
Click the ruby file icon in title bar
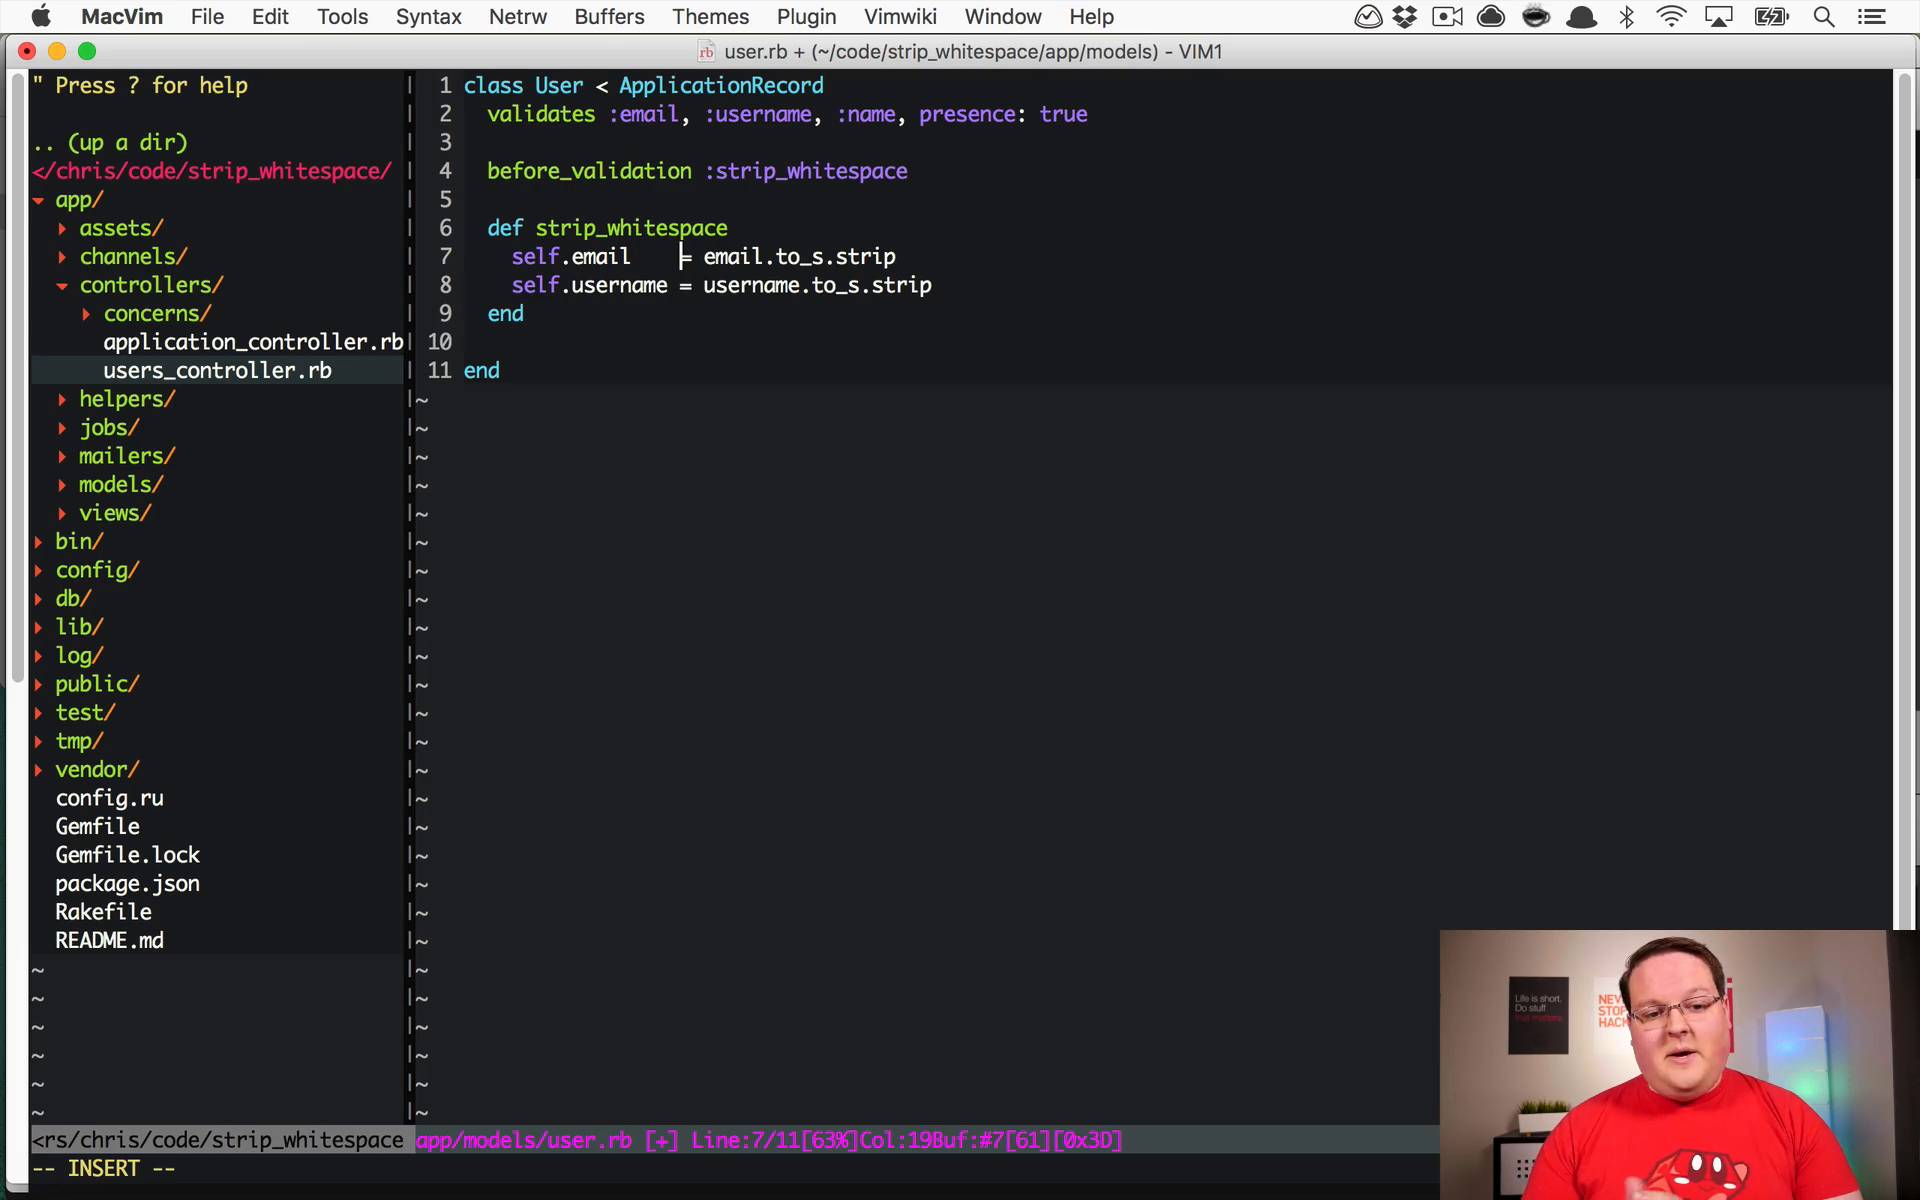pyautogui.click(x=706, y=52)
